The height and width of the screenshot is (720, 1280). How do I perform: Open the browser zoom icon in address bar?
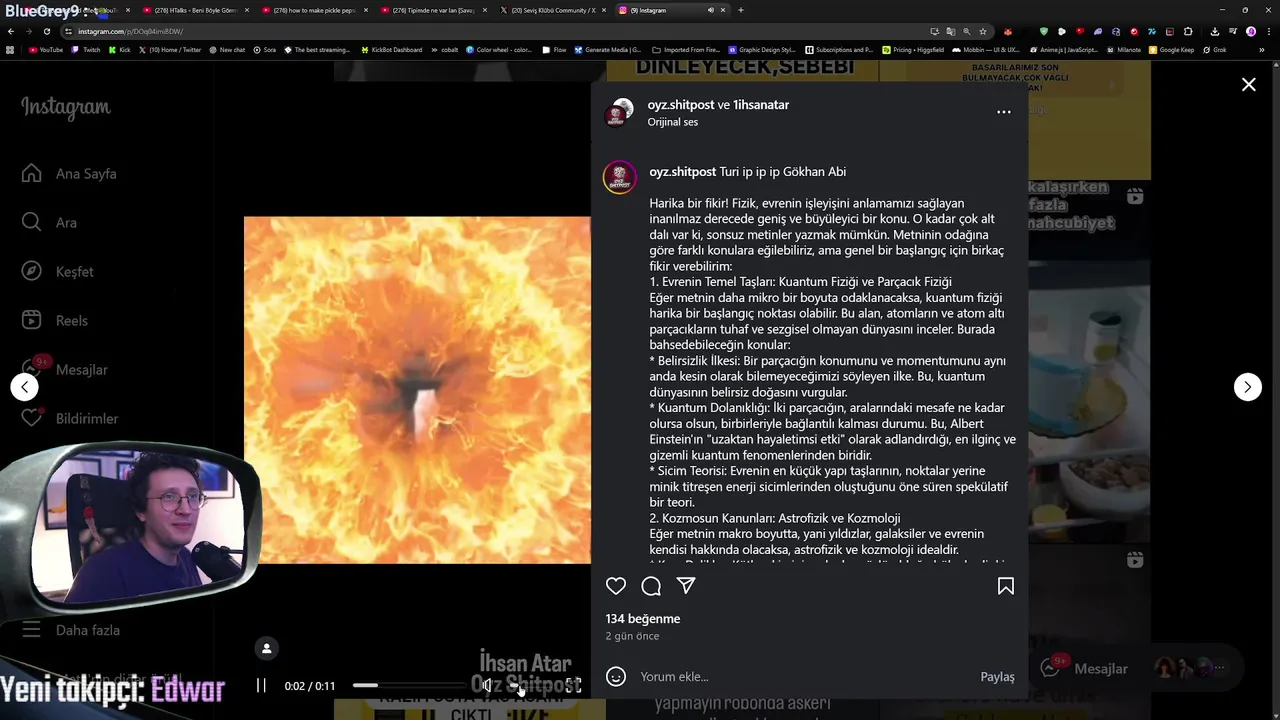pyautogui.click(x=966, y=31)
